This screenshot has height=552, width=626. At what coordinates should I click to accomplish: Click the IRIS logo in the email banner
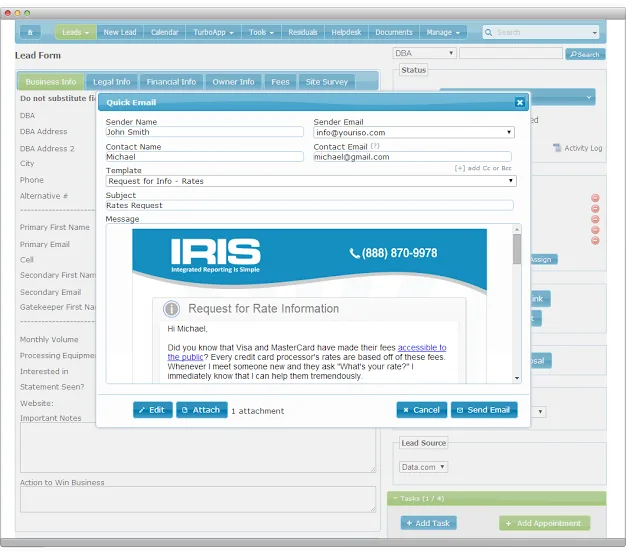pos(216,255)
